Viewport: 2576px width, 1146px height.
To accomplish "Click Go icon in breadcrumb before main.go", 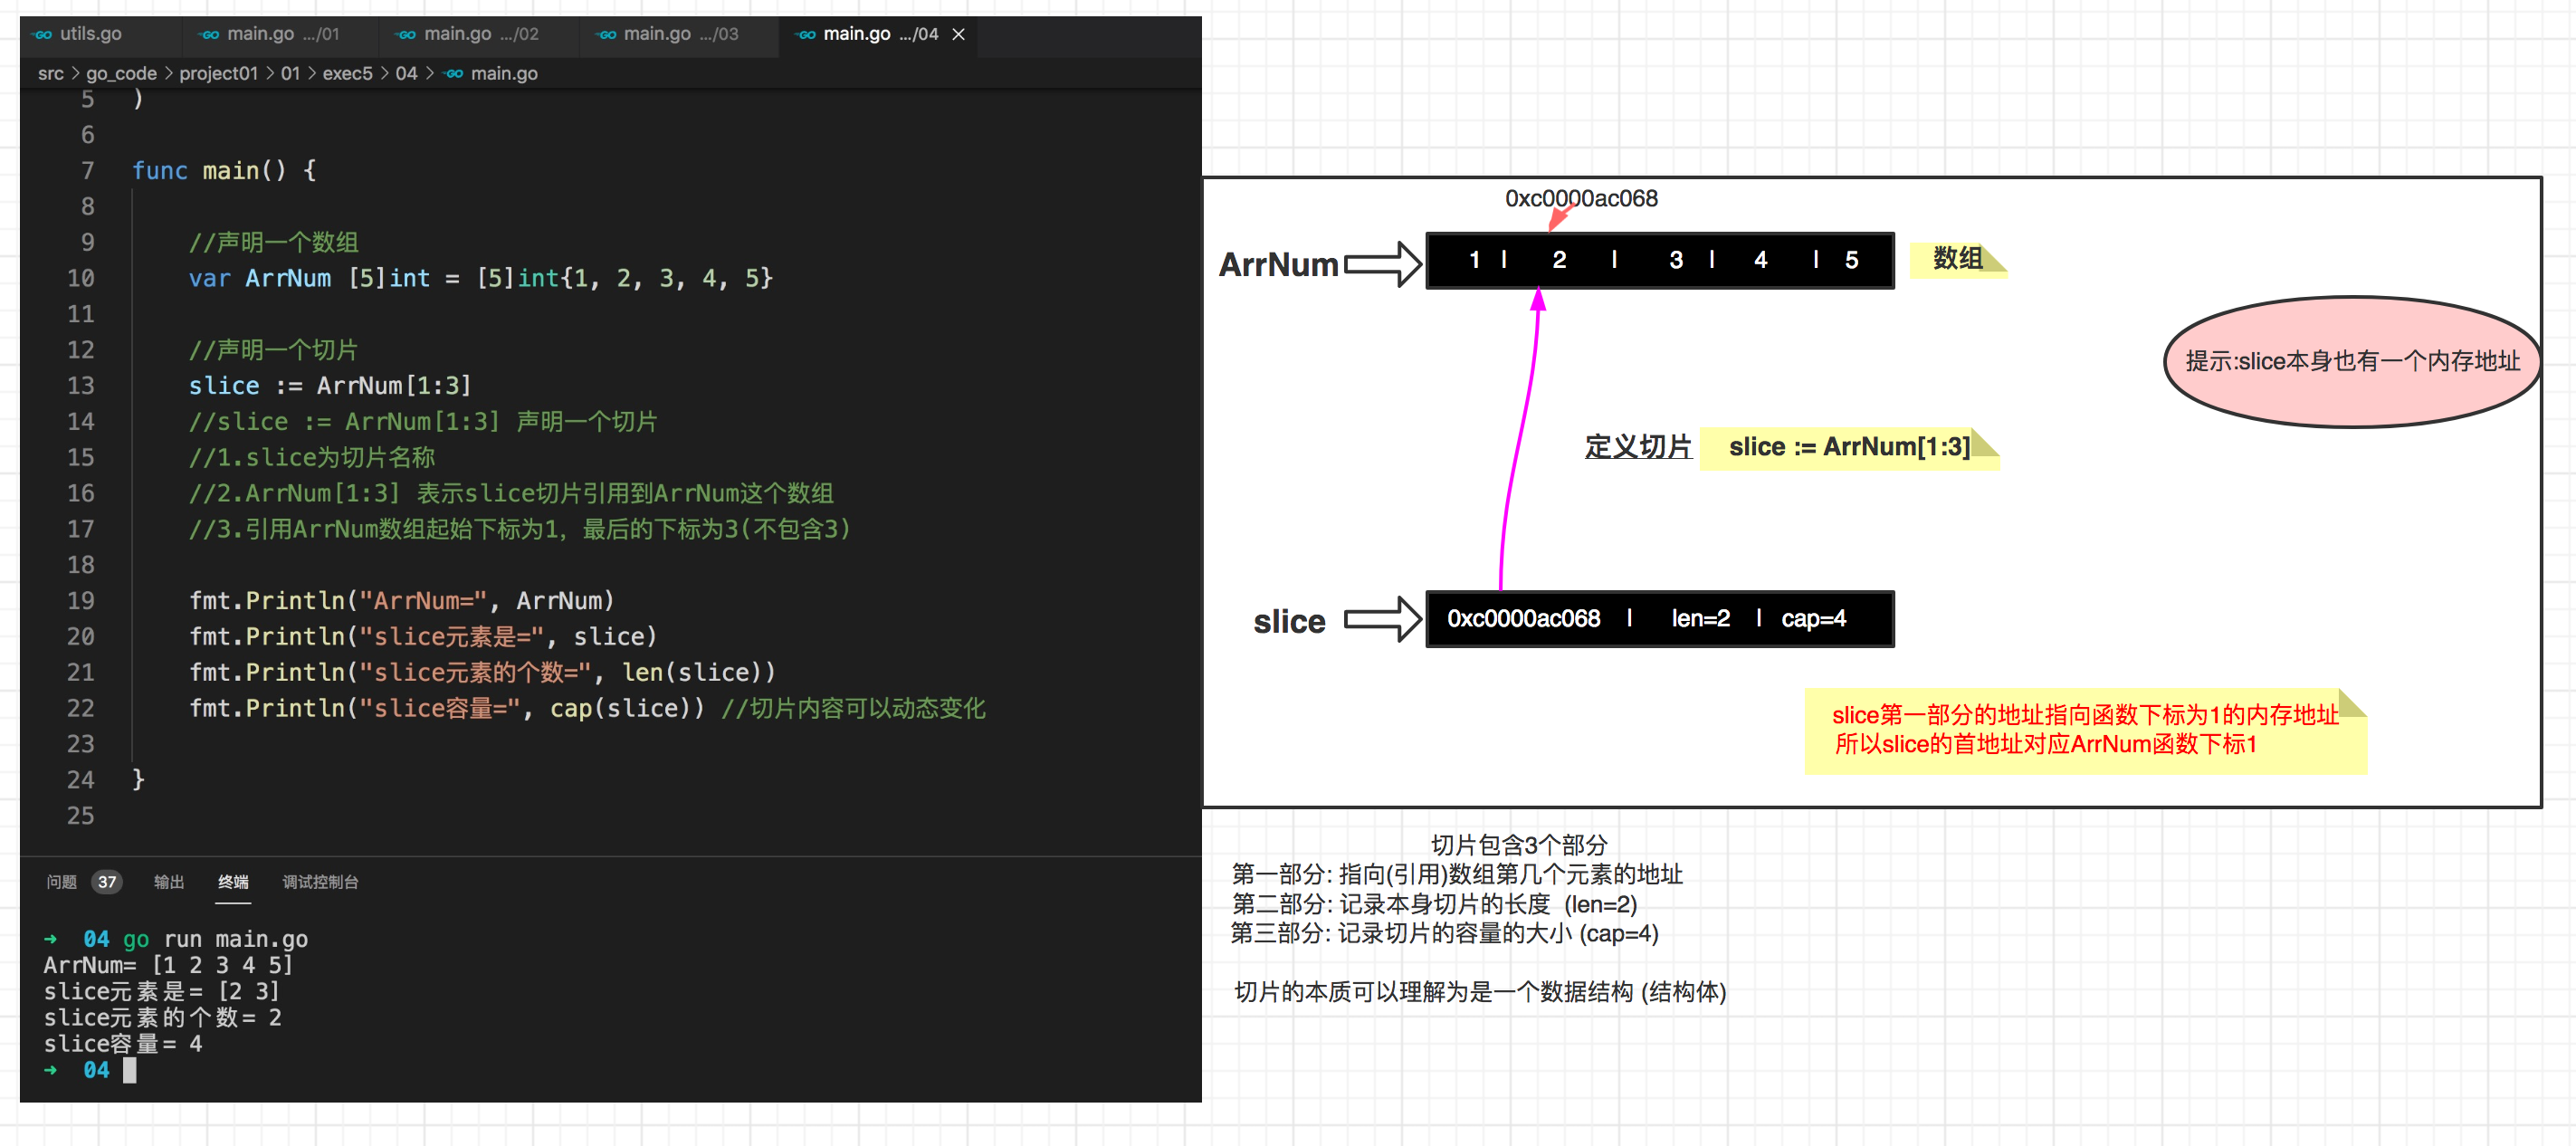I will 454,73.
